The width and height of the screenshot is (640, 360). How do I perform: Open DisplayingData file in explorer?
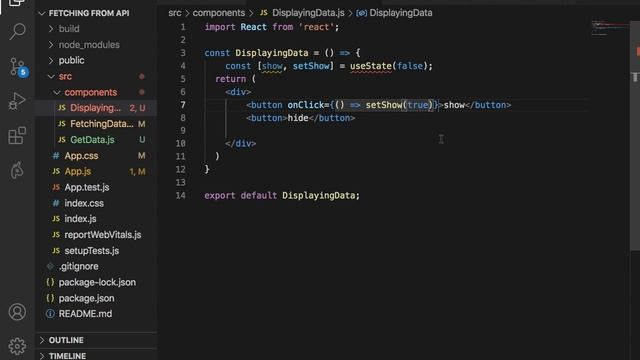pyautogui.click(x=96, y=108)
